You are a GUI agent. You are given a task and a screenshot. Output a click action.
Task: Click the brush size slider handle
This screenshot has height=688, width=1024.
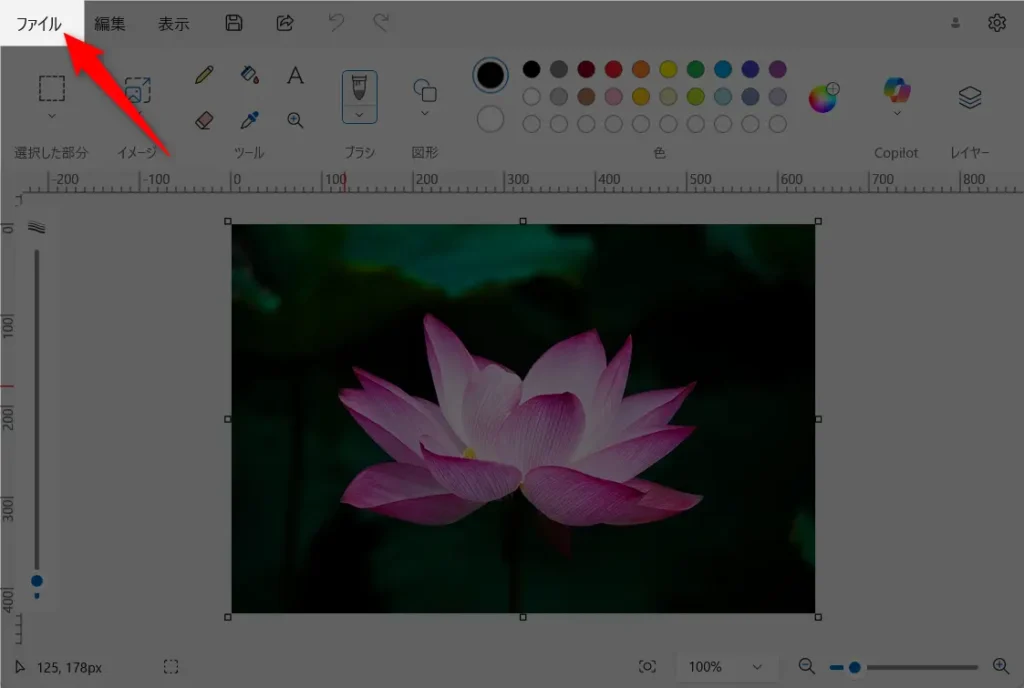(x=37, y=581)
